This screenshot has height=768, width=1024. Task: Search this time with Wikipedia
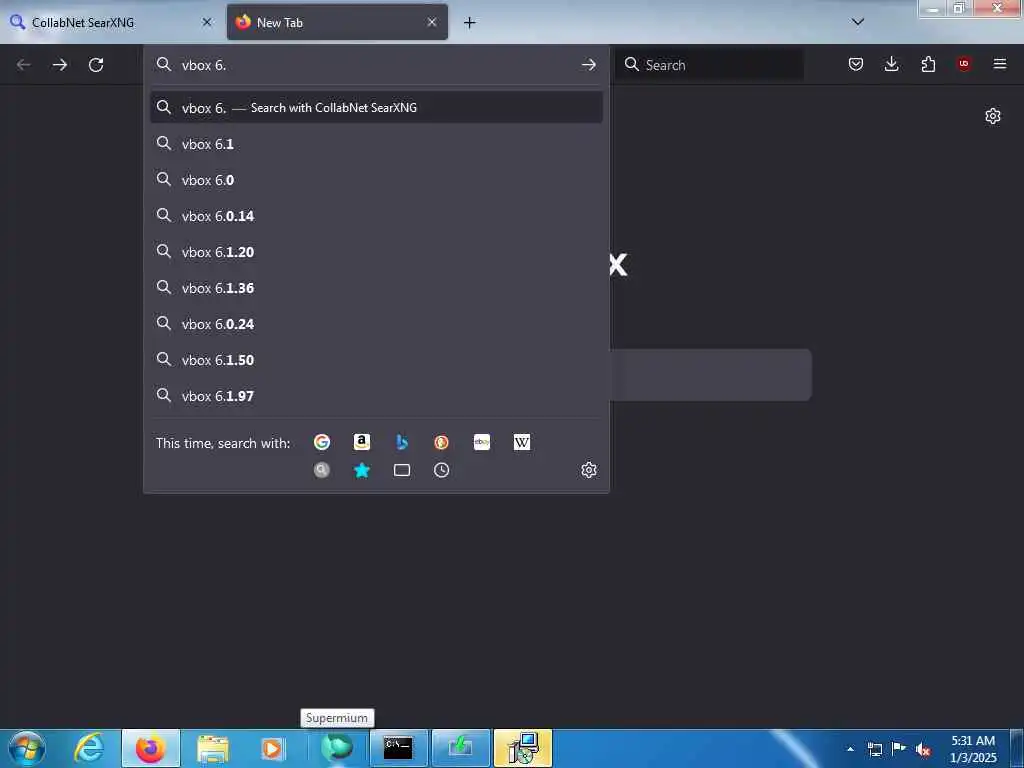click(x=522, y=442)
